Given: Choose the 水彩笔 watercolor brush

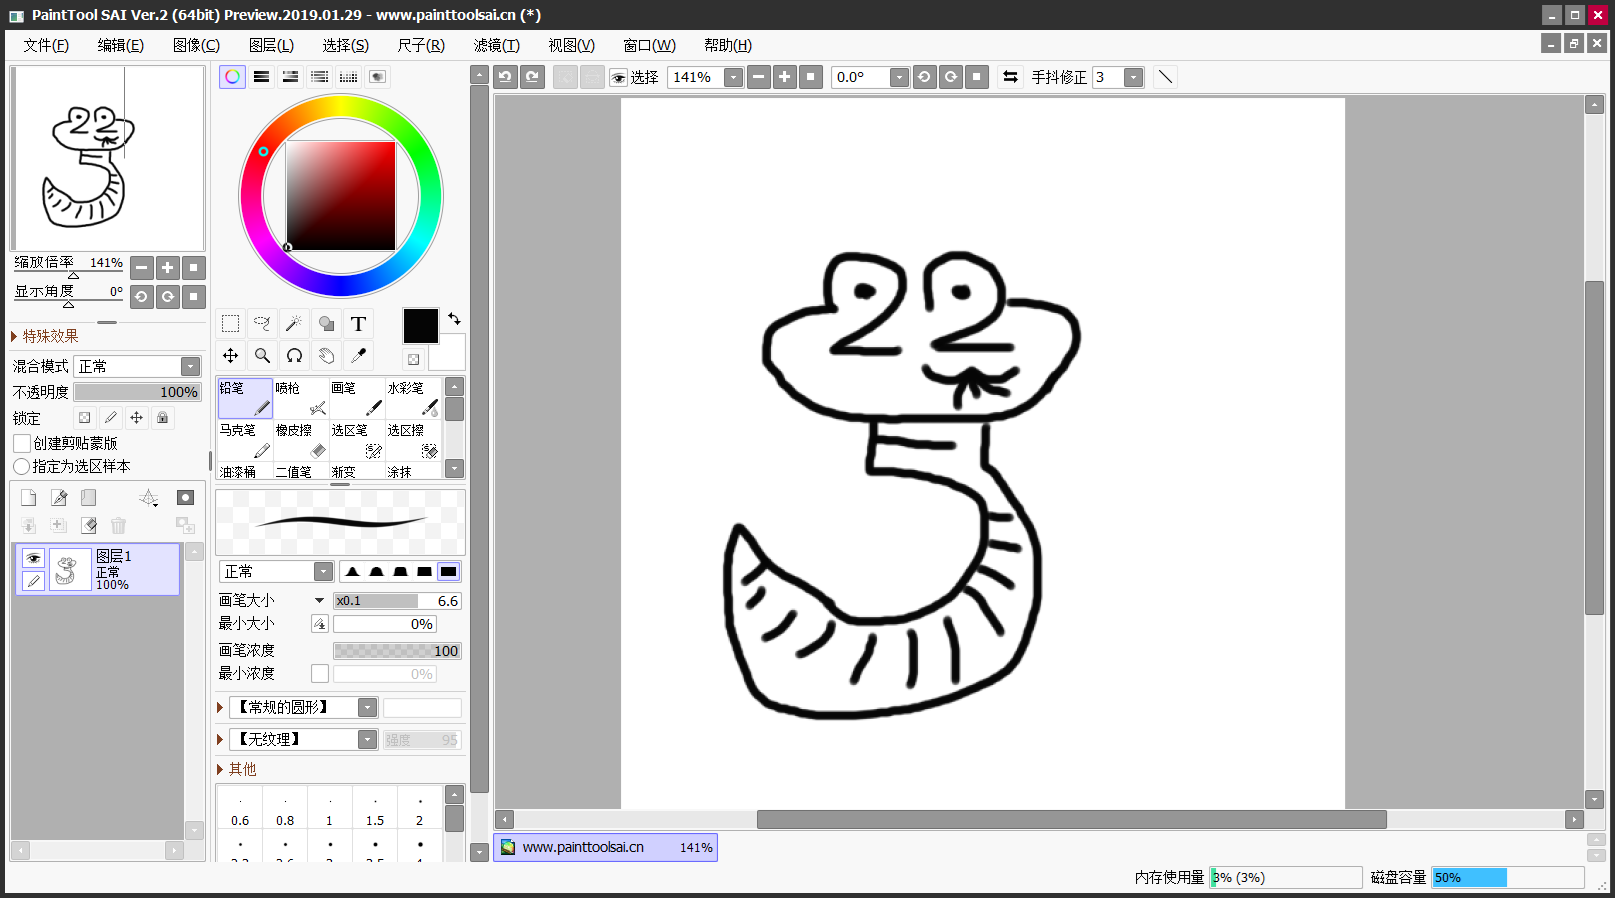Looking at the screenshot, I should click(x=413, y=398).
